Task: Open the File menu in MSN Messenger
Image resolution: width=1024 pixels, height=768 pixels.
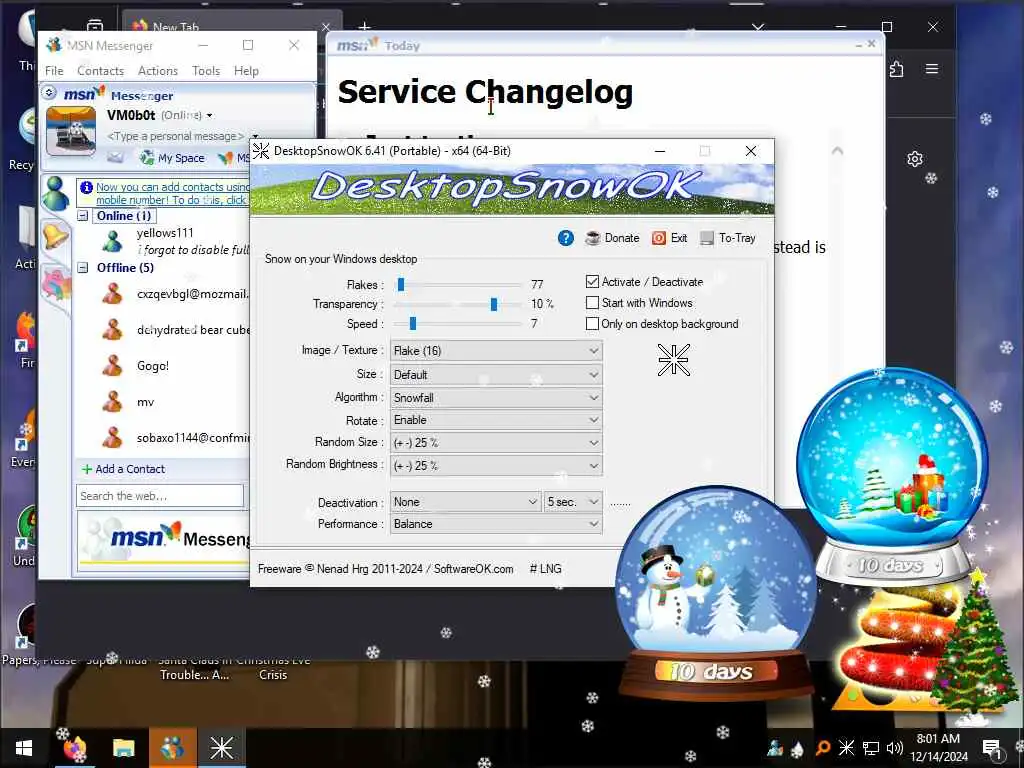Action: [54, 71]
